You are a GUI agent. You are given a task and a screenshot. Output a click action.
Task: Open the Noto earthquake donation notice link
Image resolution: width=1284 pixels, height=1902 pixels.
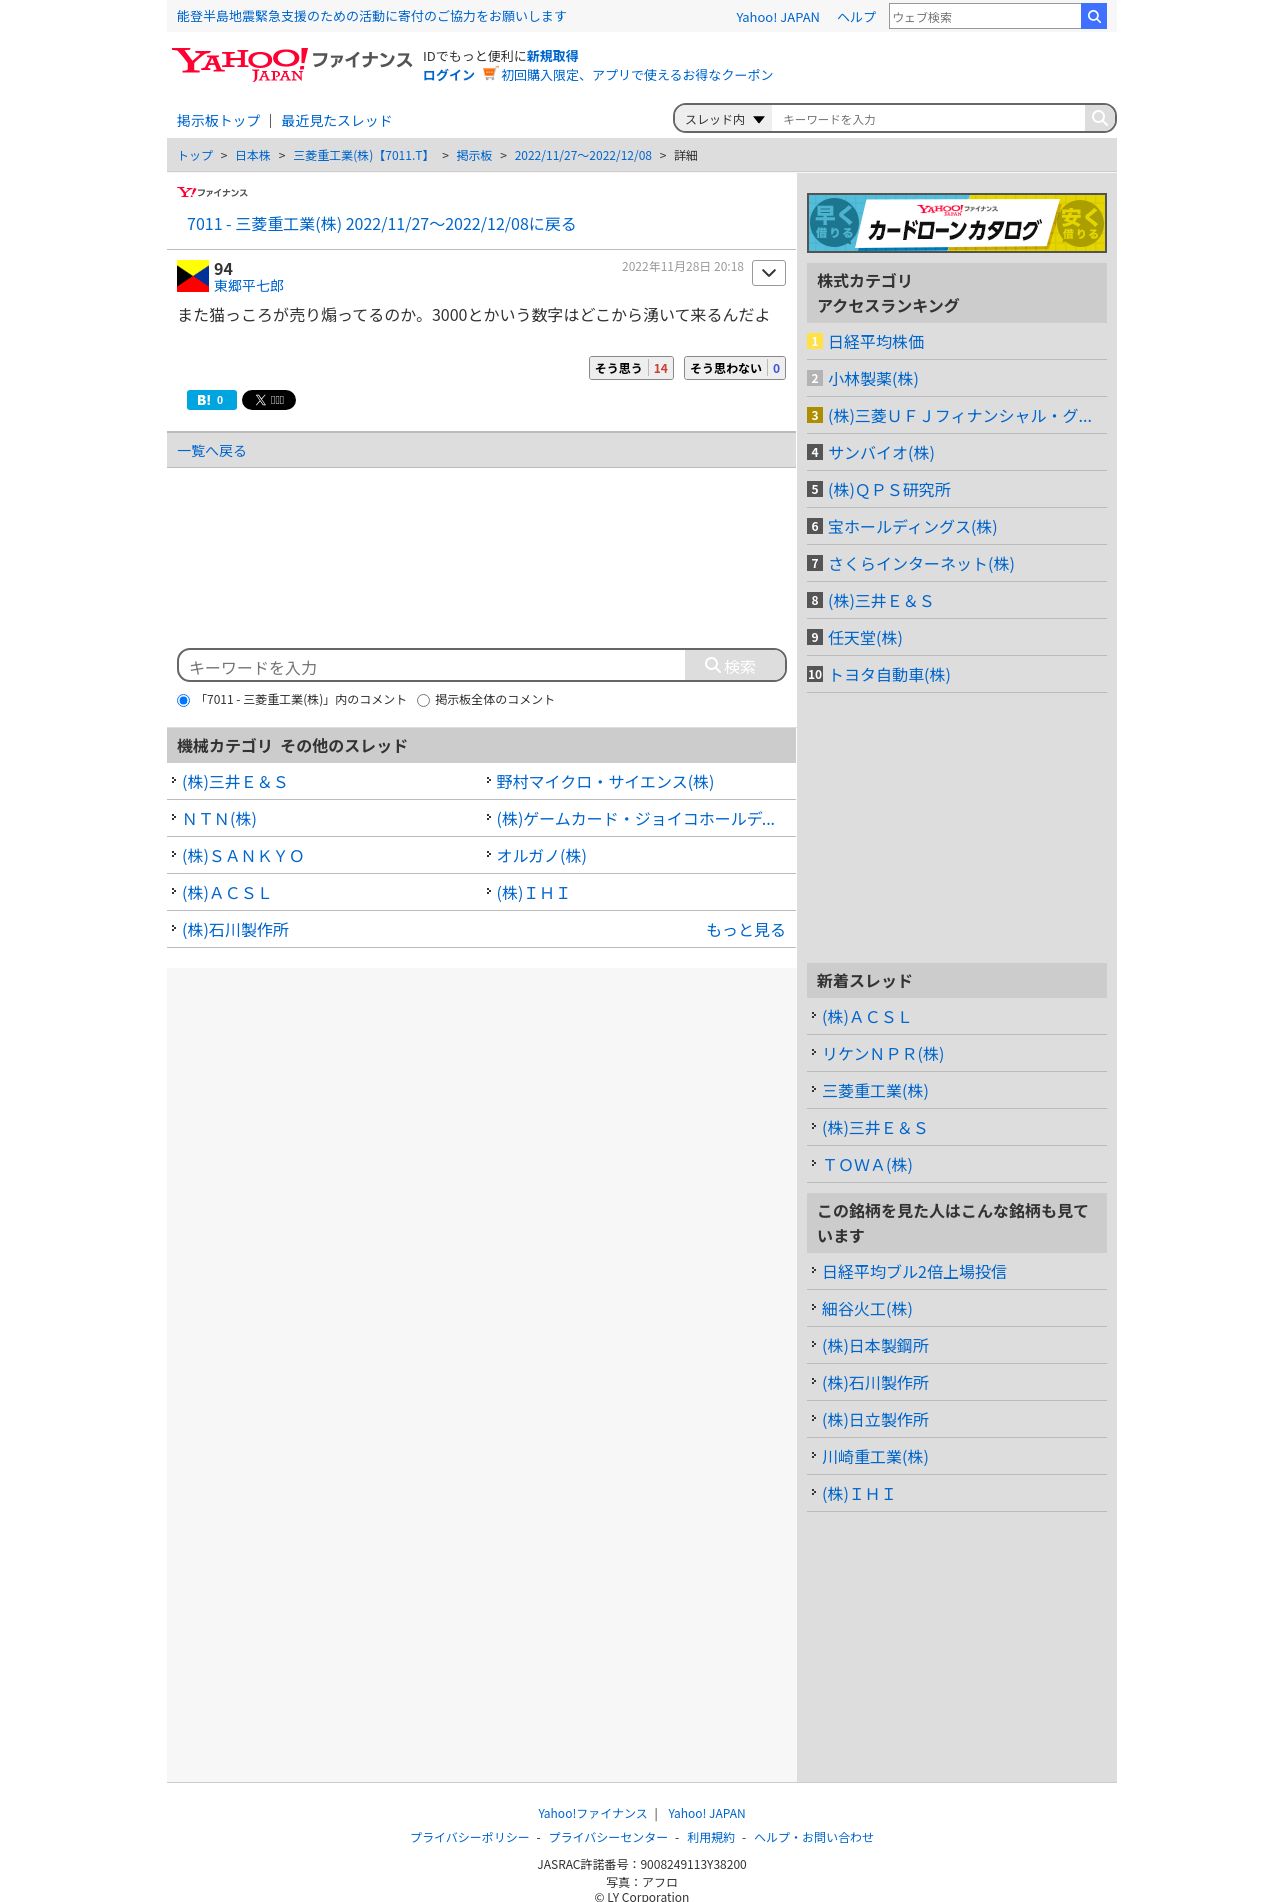coord(371,17)
